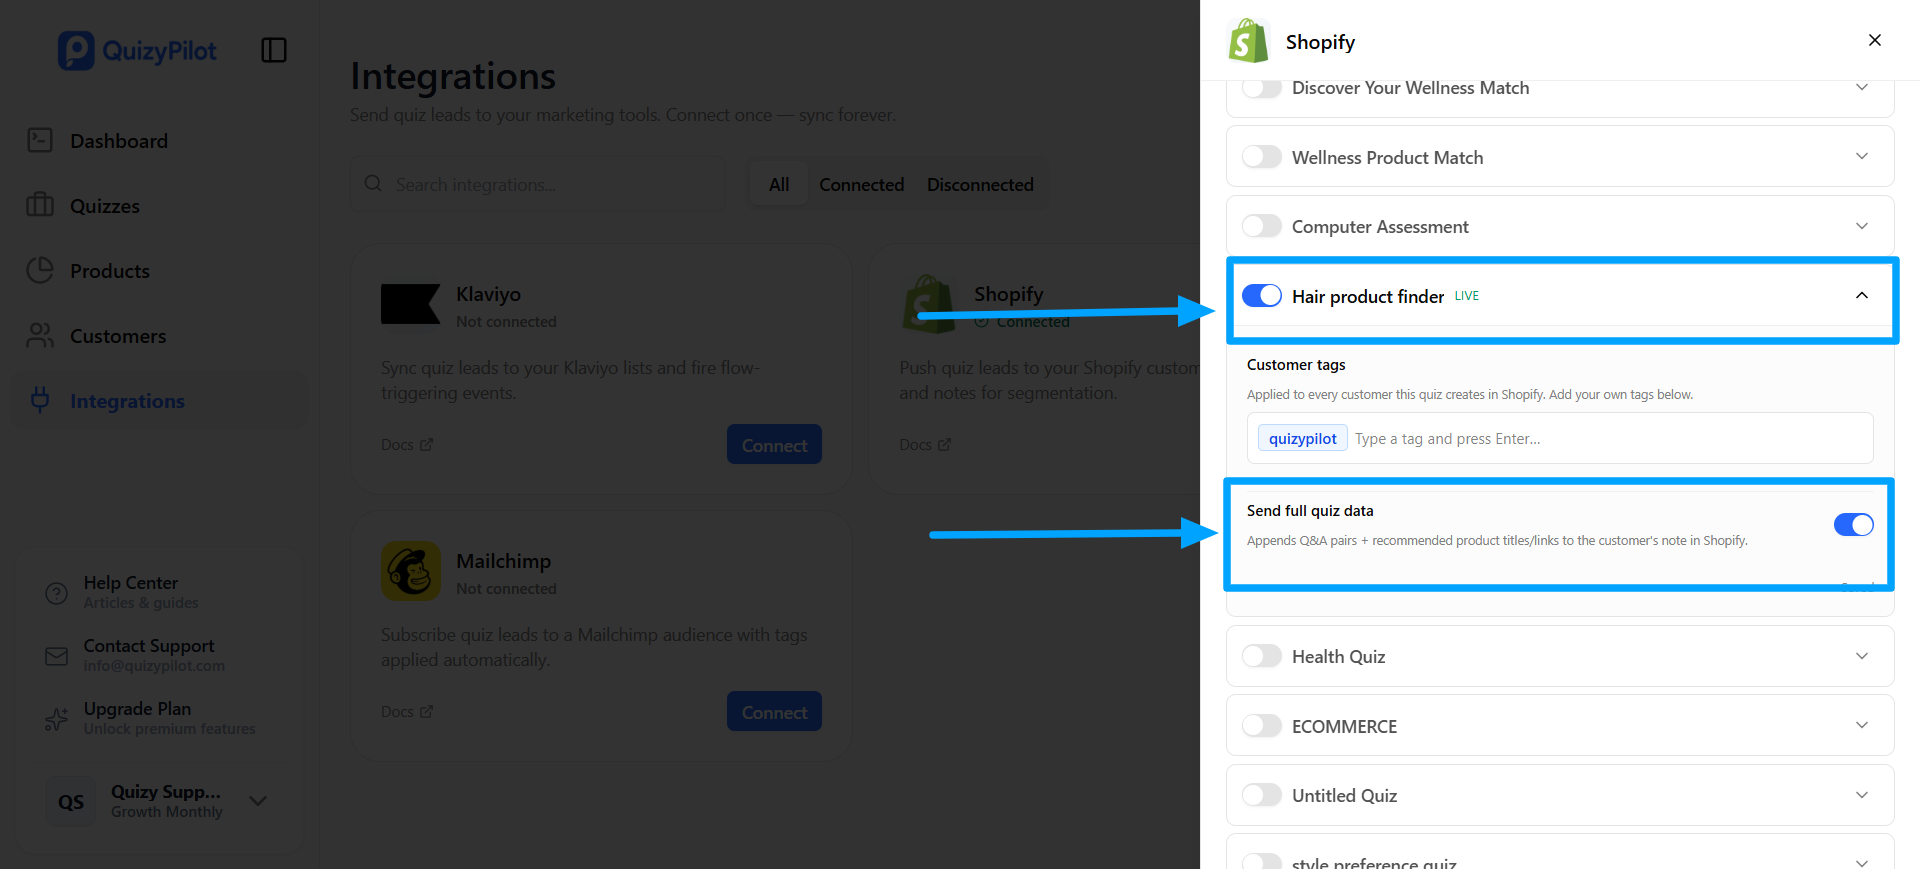
Task: Click the Upgrade Plan sparkle icon
Action: 57,719
